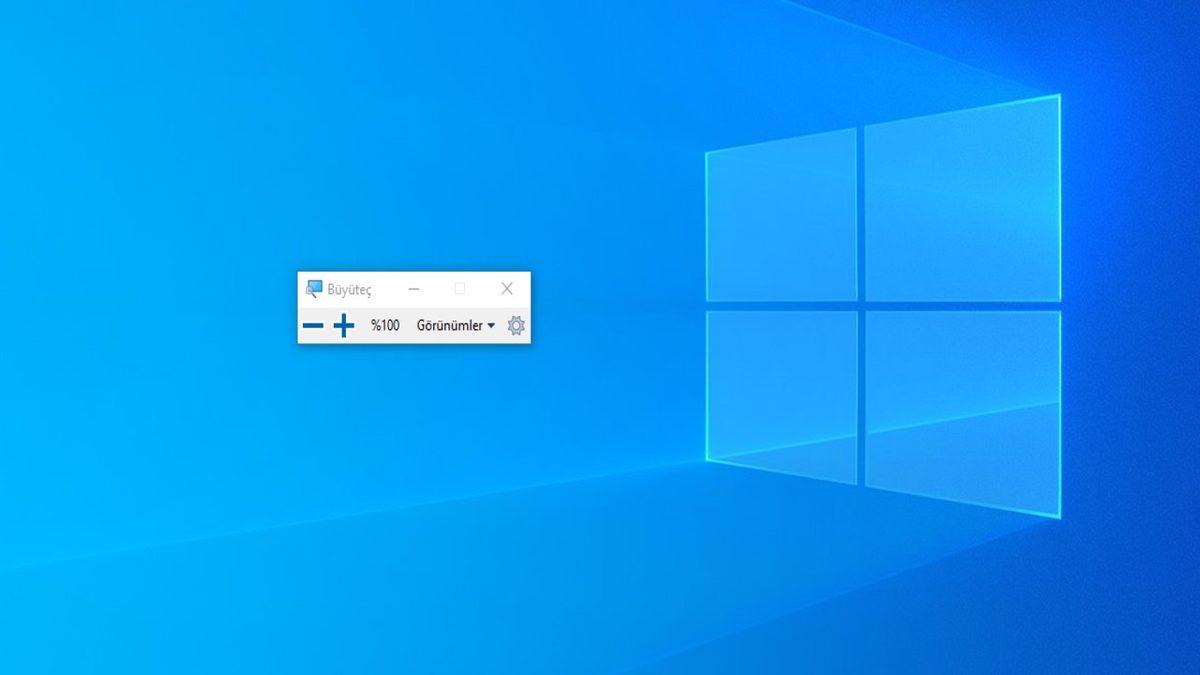This screenshot has height=675, width=1200.
Task: Open Magnifier settings via the gear icon
Action: pyautogui.click(x=515, y=325)
